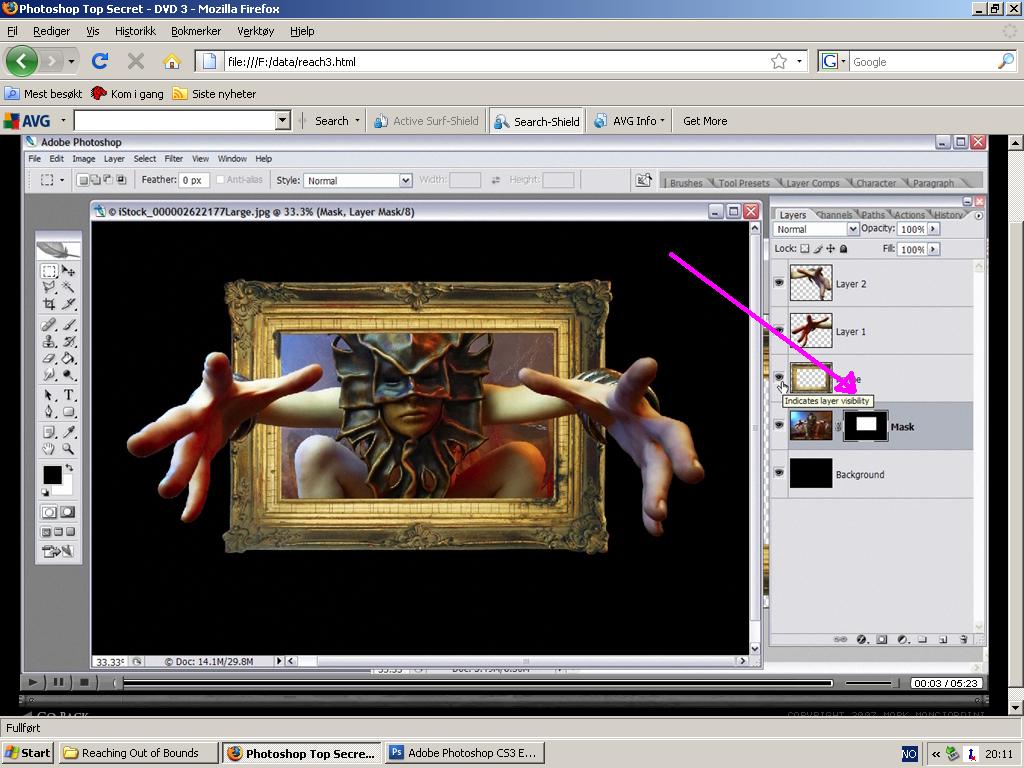The height and width of the screenshot is (768, 1024).
Task: Select the Paint Bucket tool
Action: pos(68,359)
